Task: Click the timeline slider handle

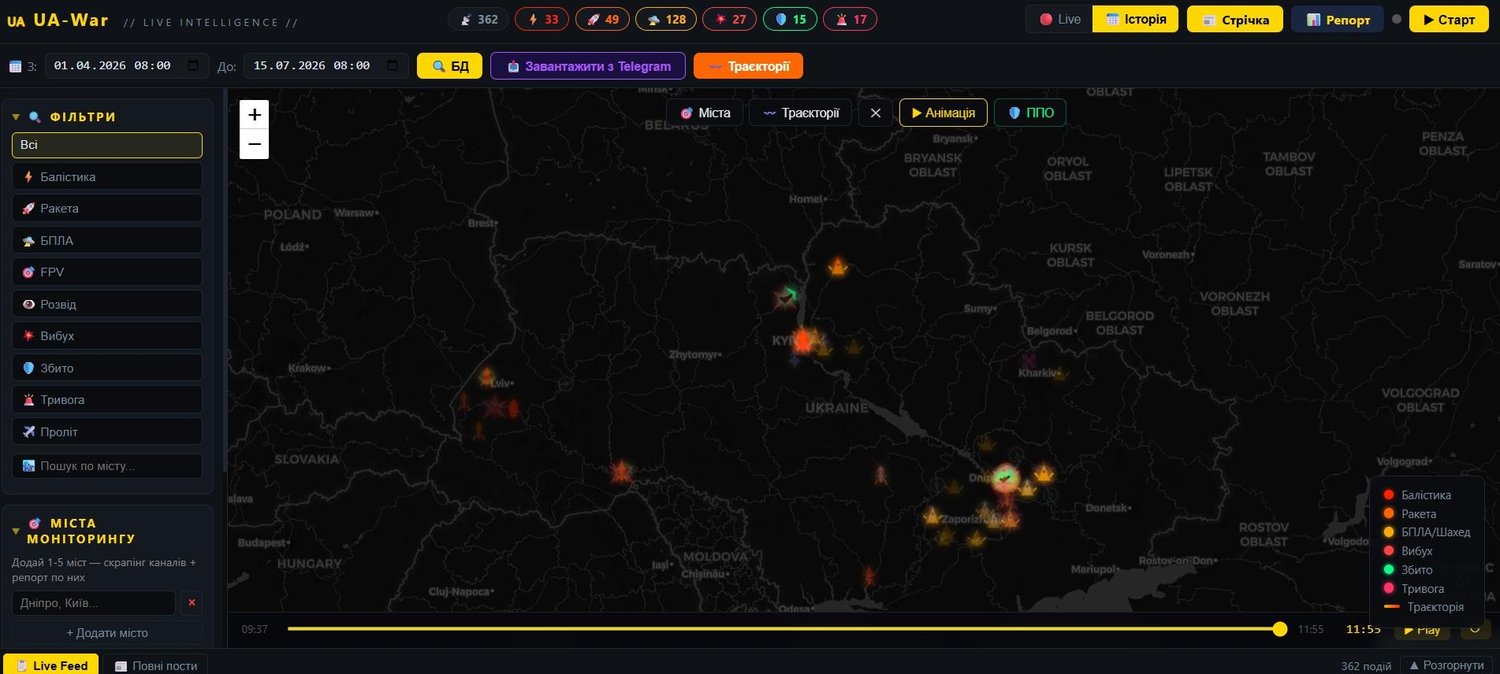Action: [x=1280, y=629]
